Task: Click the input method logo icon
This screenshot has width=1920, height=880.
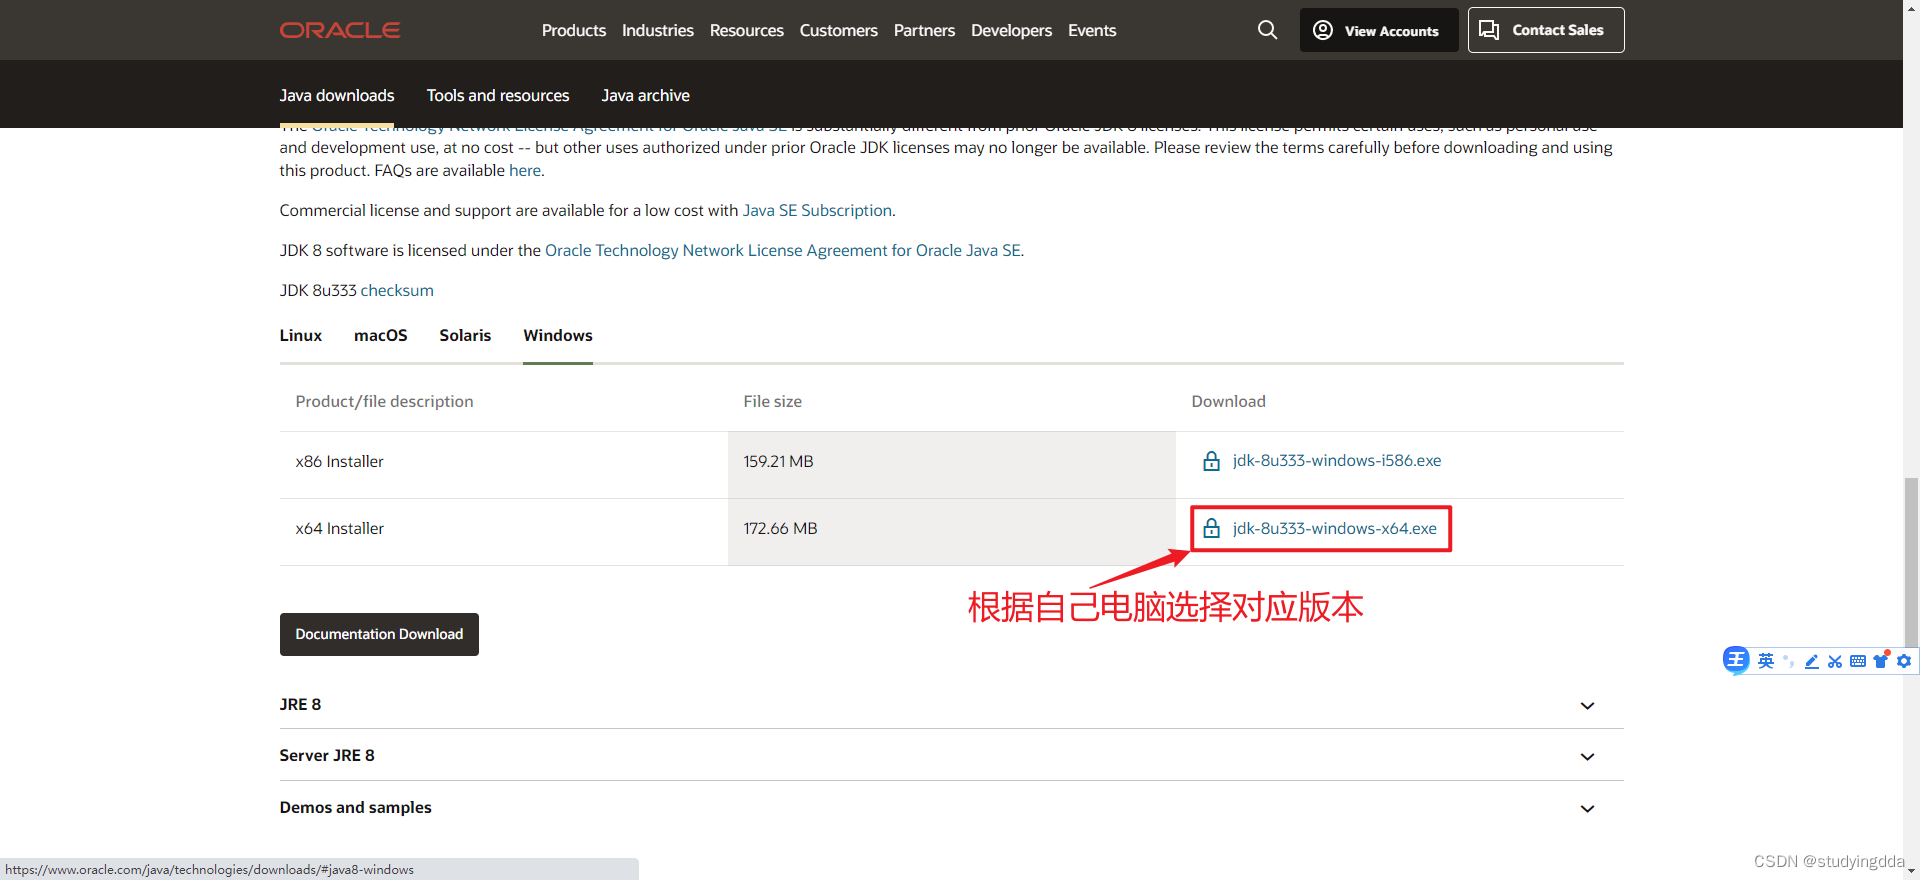Action: click(1736, 660)
